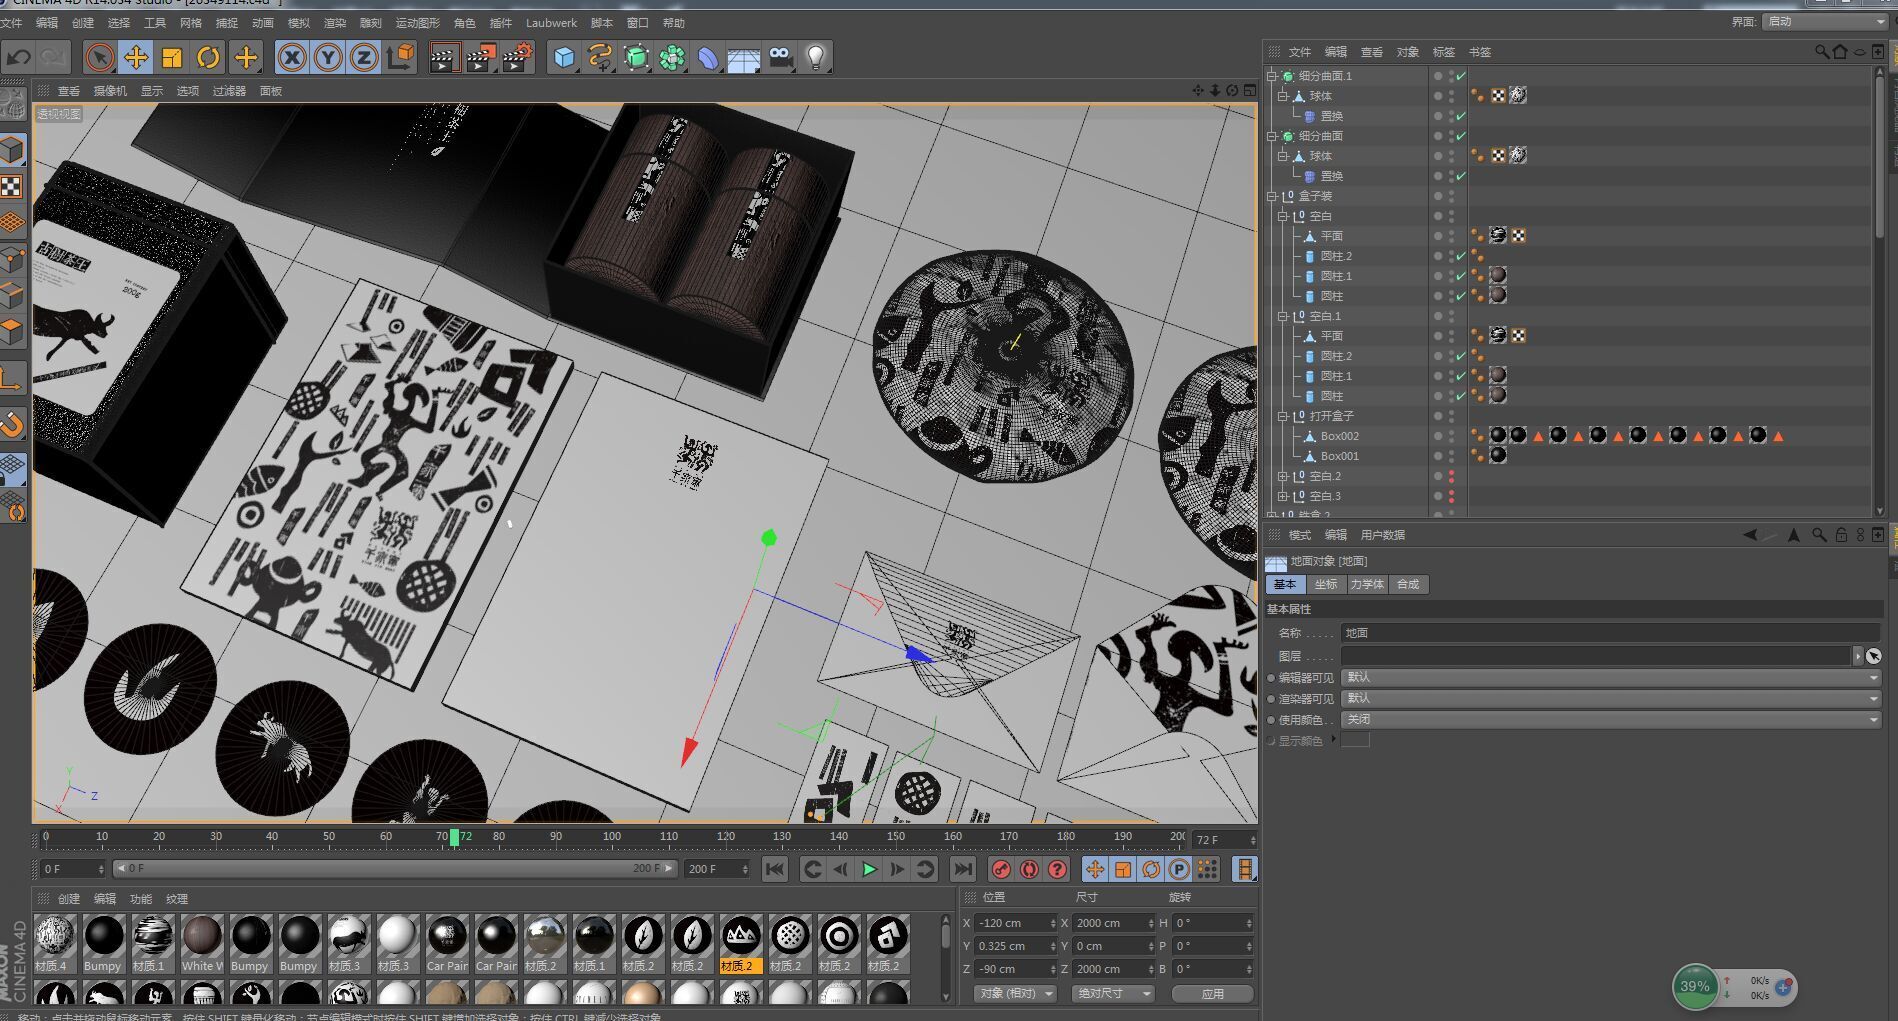Switch to the 坐标 tab
The height and width of the screenshot is (1021, 1898).
coord(1326,584)
